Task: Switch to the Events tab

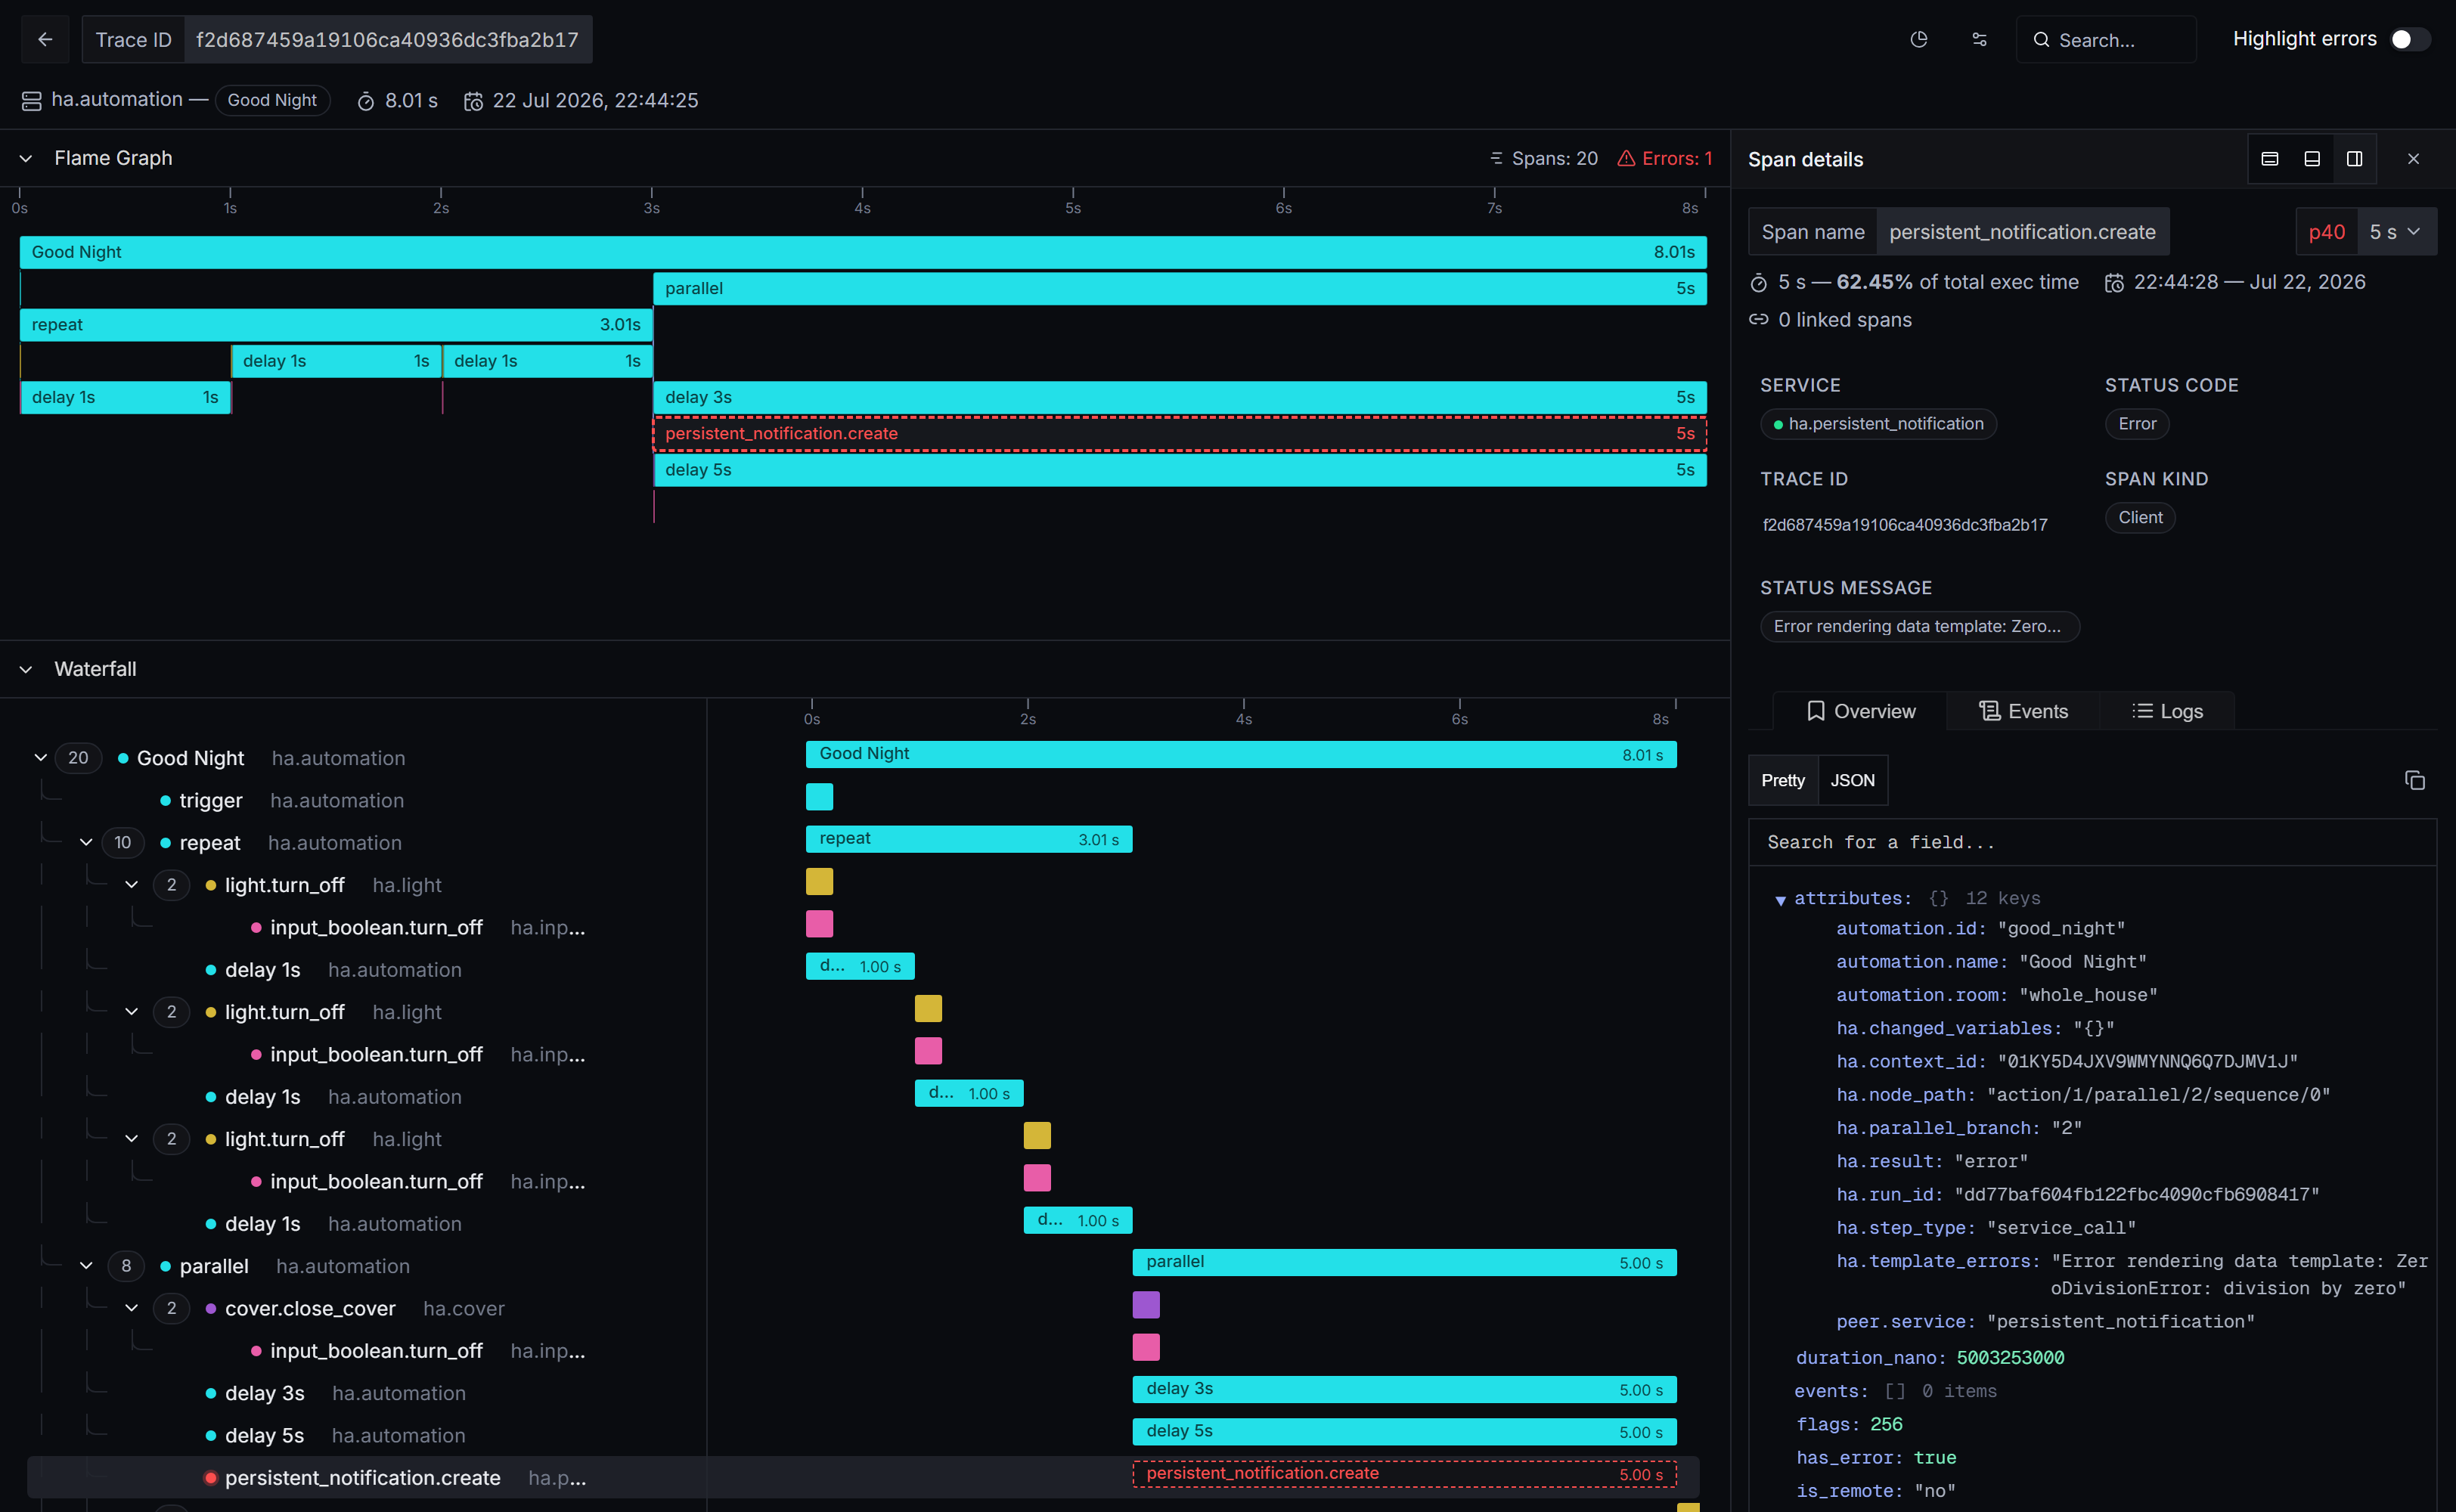Action: [2023, 711]
